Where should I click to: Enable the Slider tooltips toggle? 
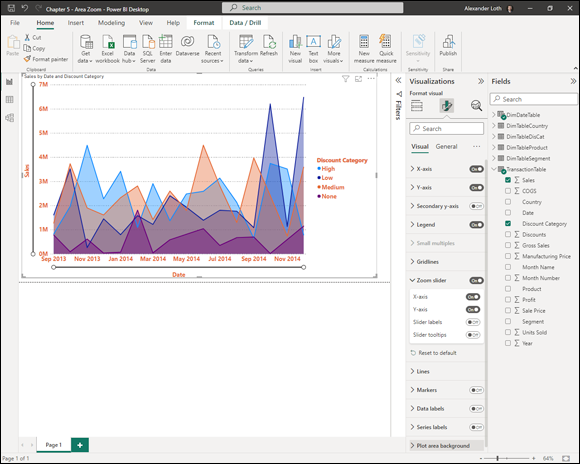coord(473,335)
